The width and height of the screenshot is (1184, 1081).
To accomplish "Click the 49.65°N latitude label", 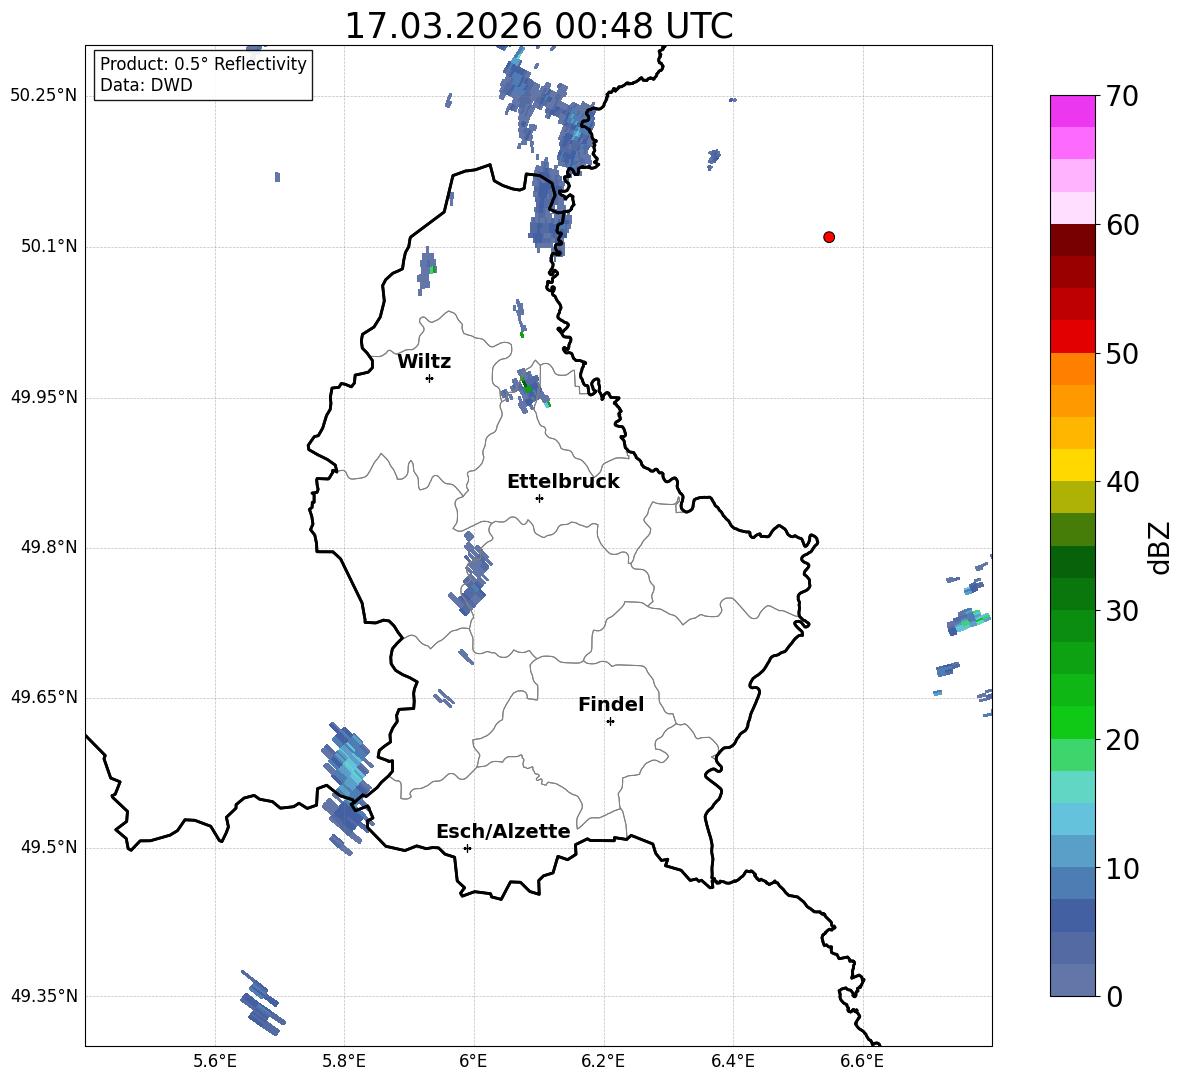I will tap(44, 698).
